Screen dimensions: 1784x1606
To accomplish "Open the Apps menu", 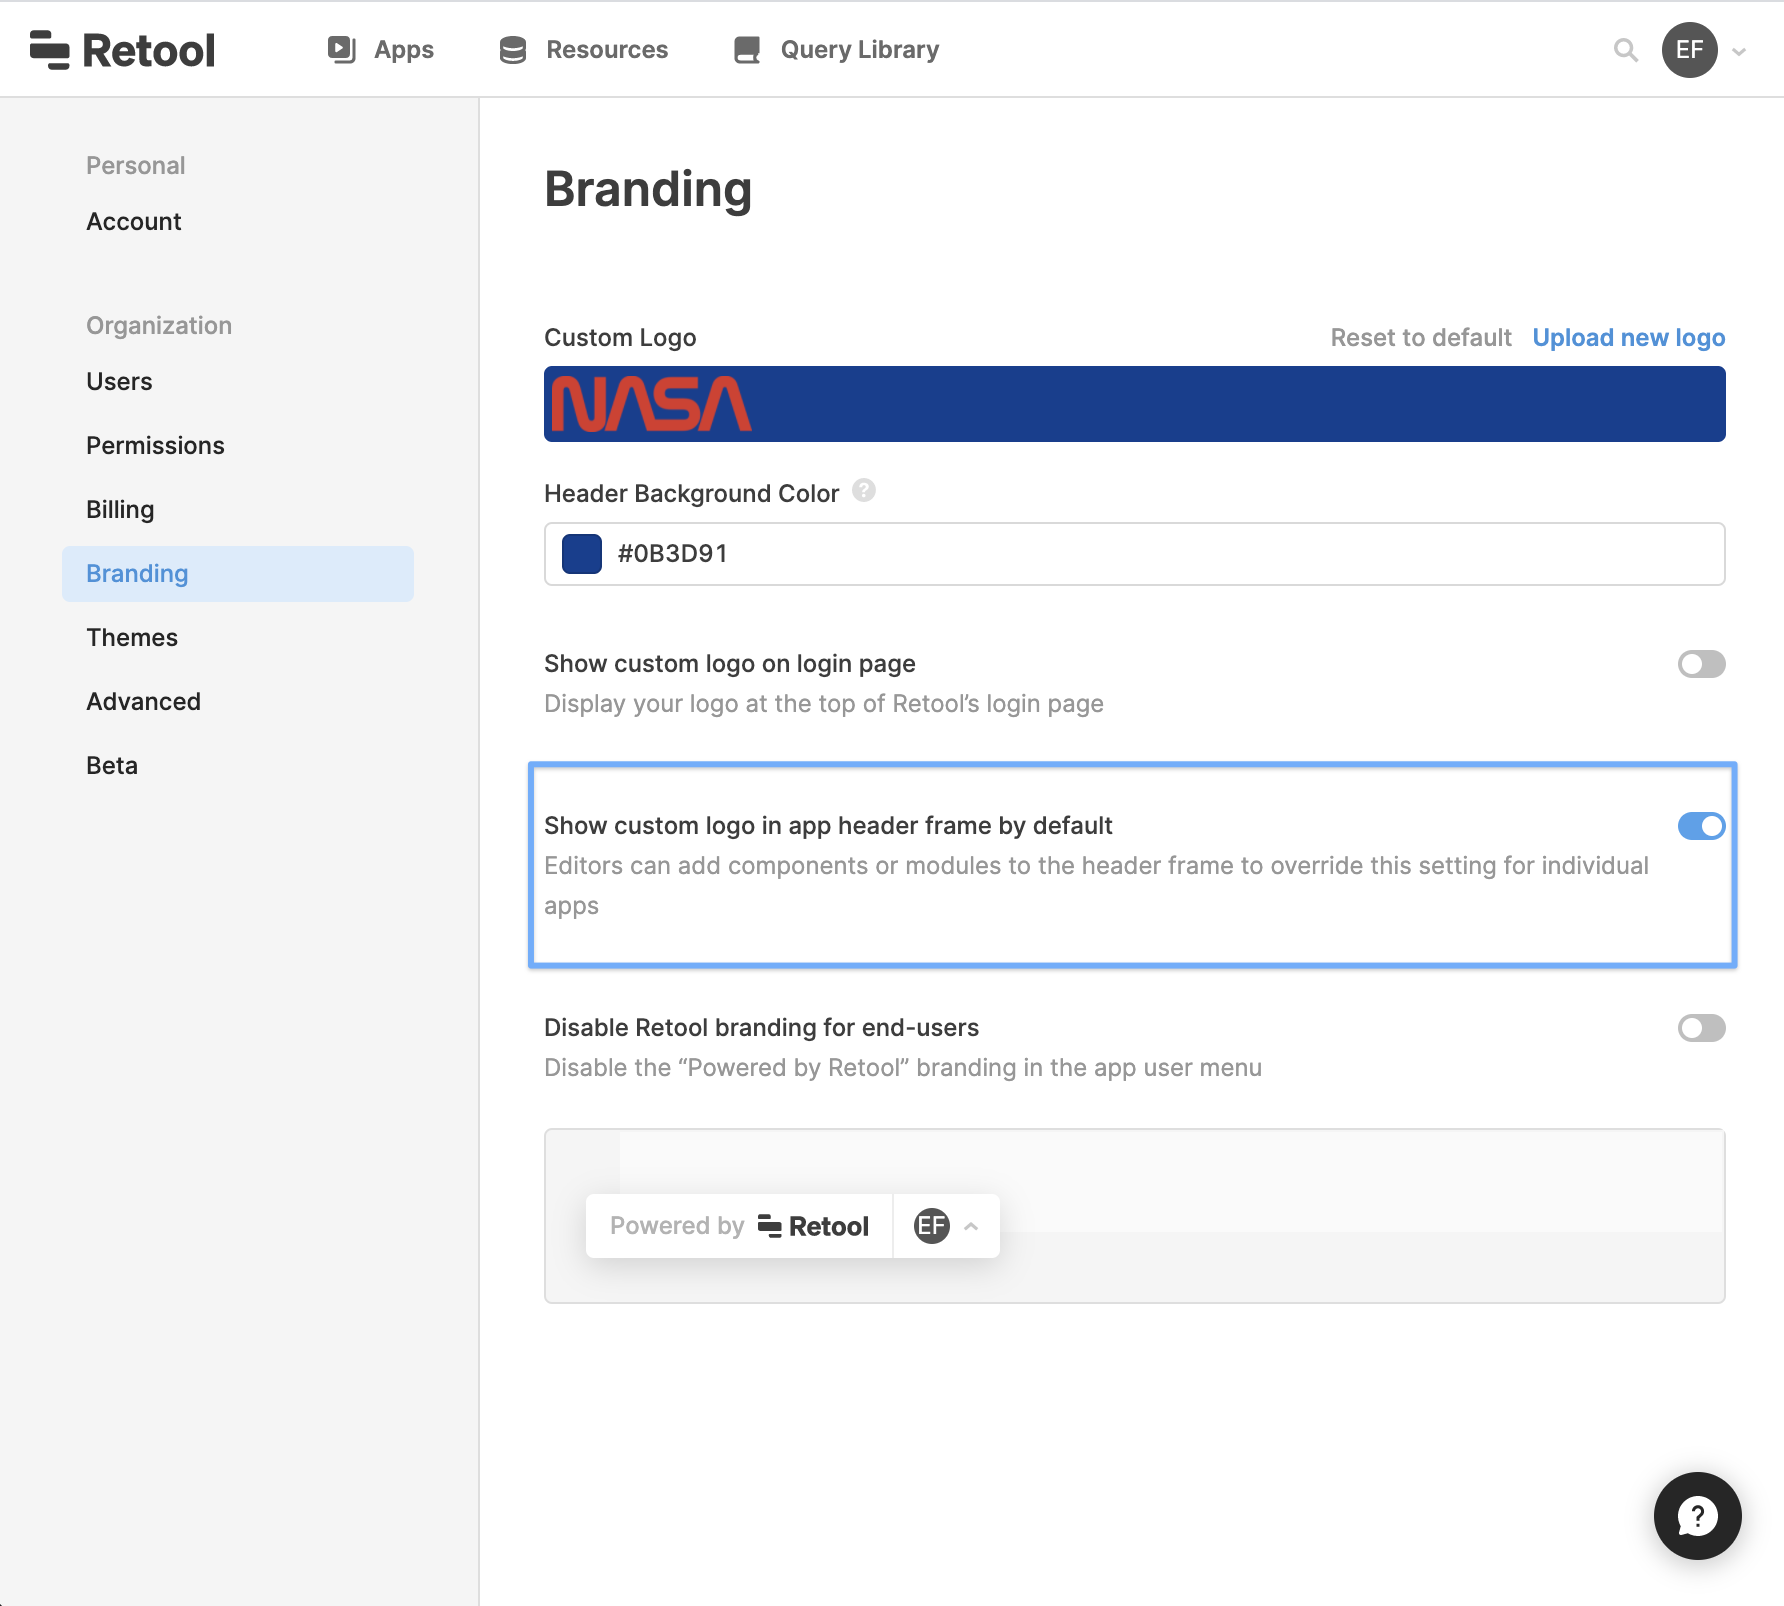I will pyautogui.click(x=381, y=50).
